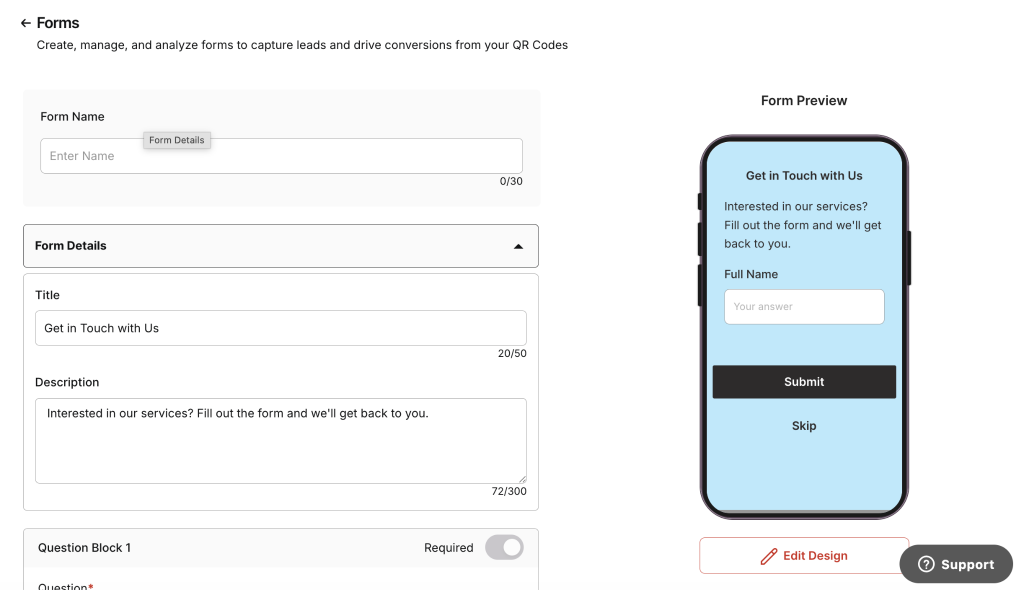Click the Your answer field in preview
The image size is (1024, 590).
click(804, 306)
